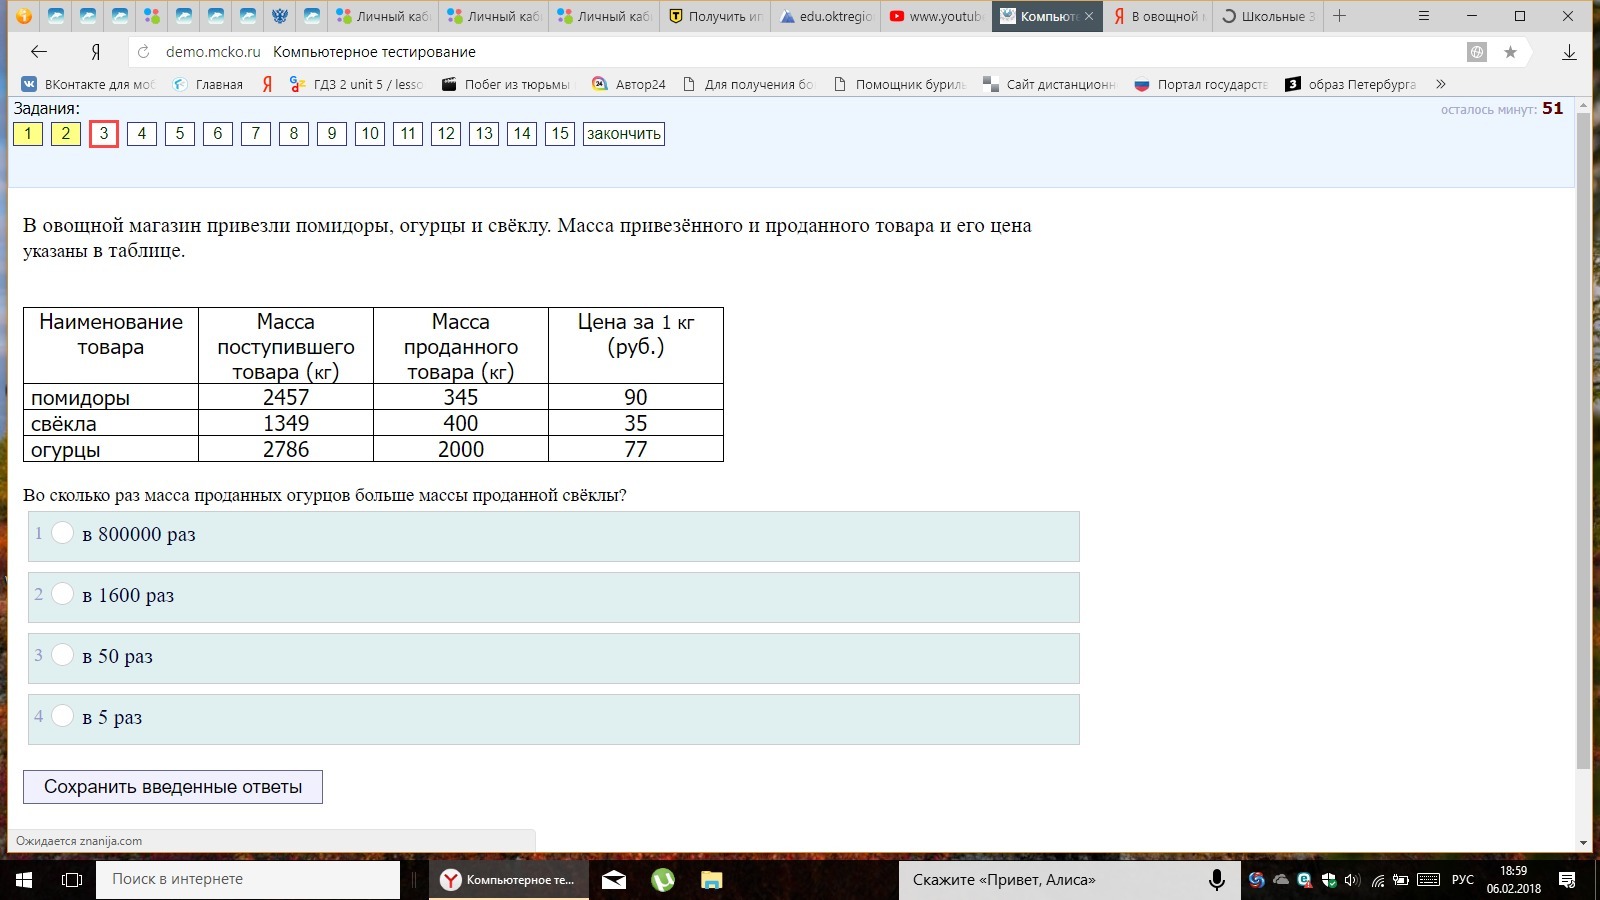Image resolution: width=1600 pixels, height=900 pixels.
Task: Reload the page with the refresh icon
Action: tap(144, 52)
